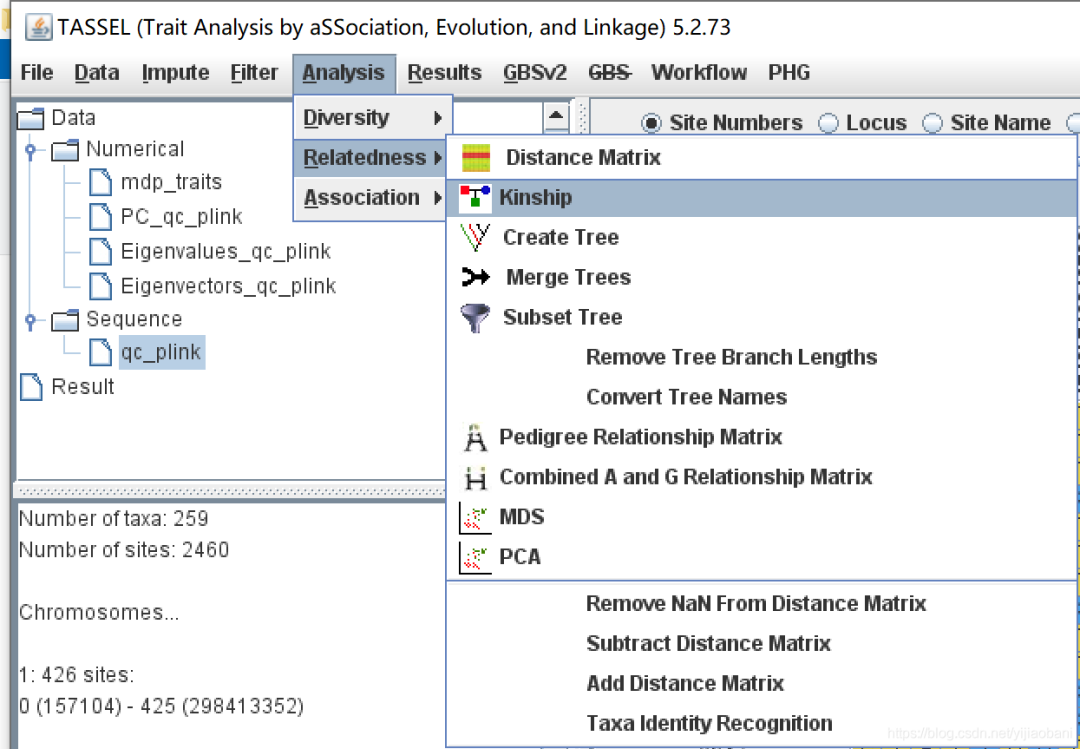Select Eigenvalues_qc_plink in the data tree
The width and height of the screenshot is (1080, 749).
click(x=225, y=252)
